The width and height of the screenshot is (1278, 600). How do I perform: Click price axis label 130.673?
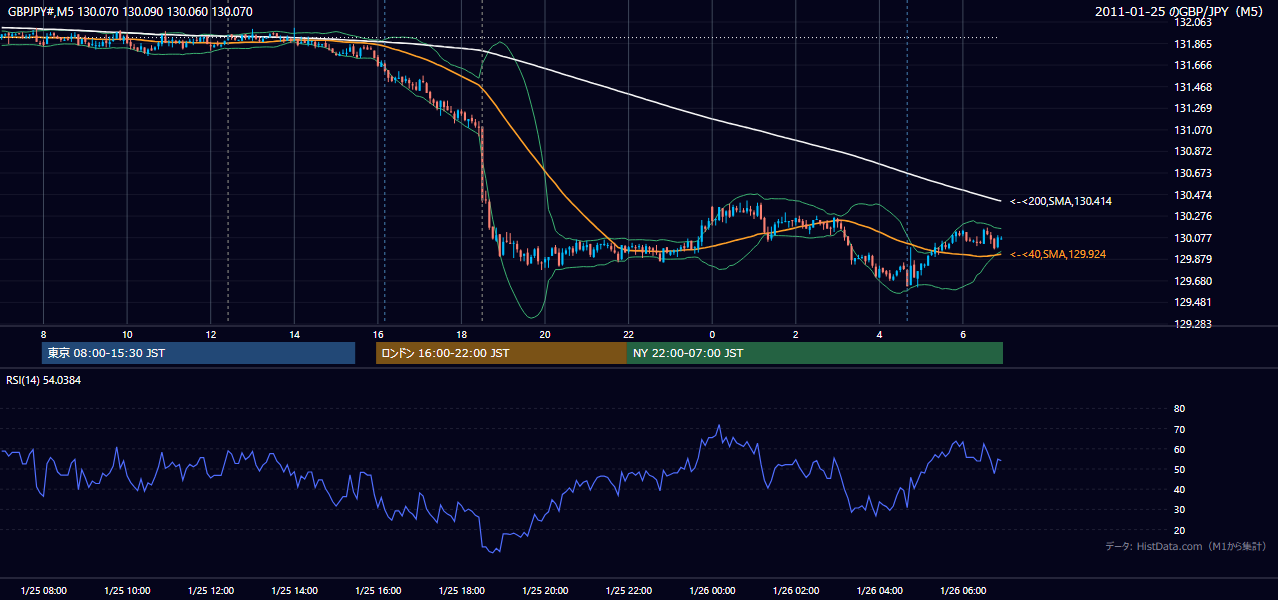(x=1193, y=173)
